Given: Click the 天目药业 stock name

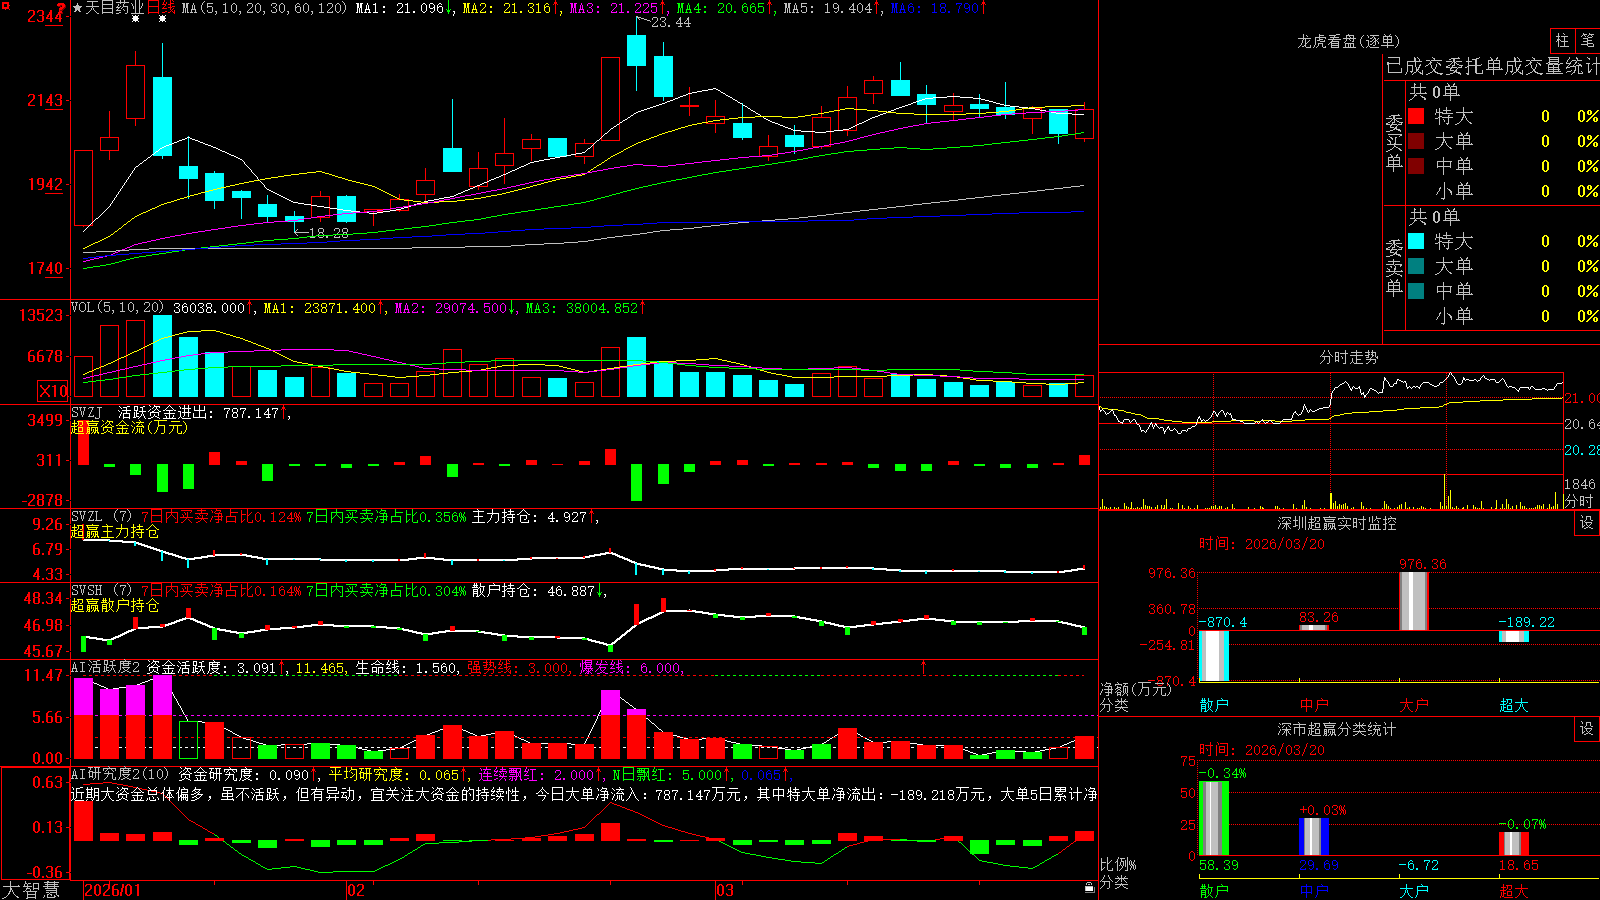Looking at the screenshot, I should coord(115,8).
